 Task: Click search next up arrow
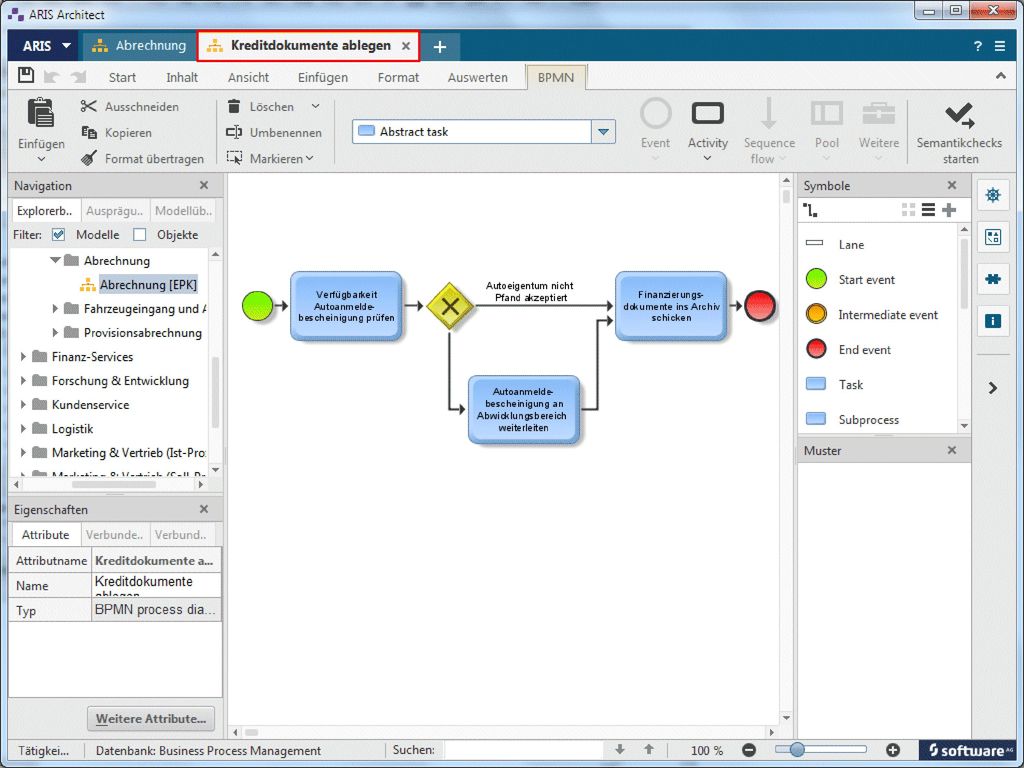(x=648, y=750)
